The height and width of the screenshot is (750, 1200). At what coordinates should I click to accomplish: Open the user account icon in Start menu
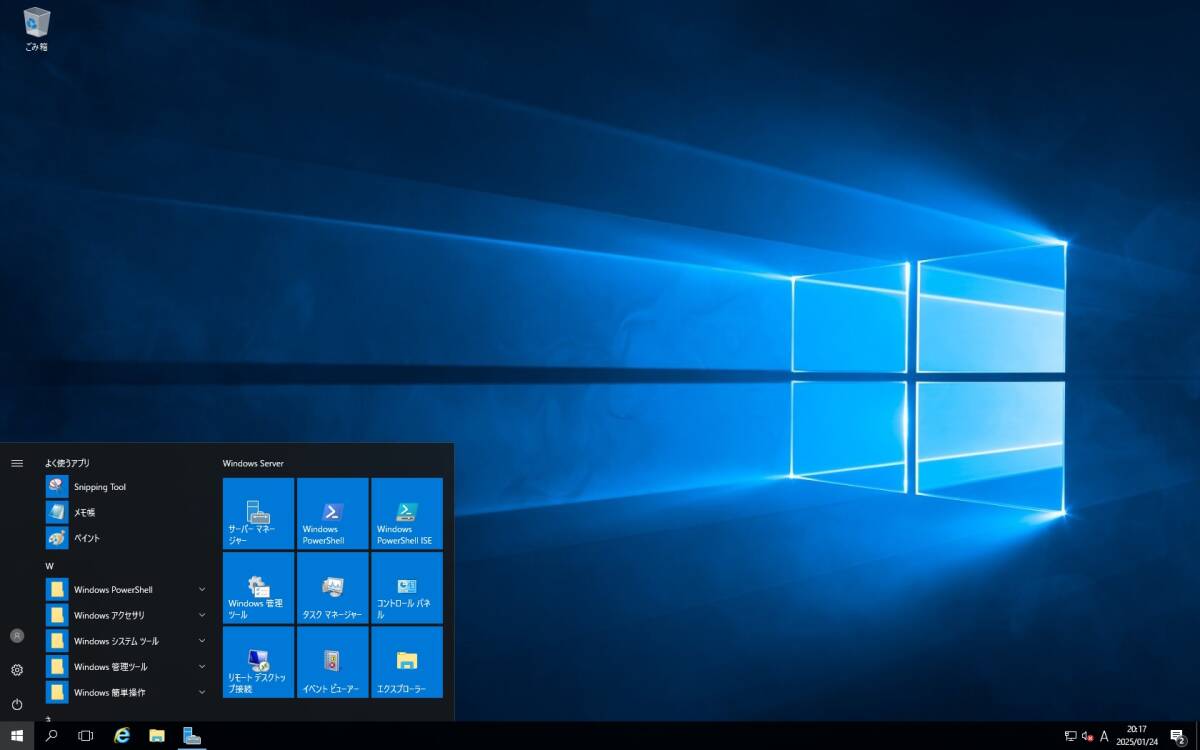pos(17,636)
